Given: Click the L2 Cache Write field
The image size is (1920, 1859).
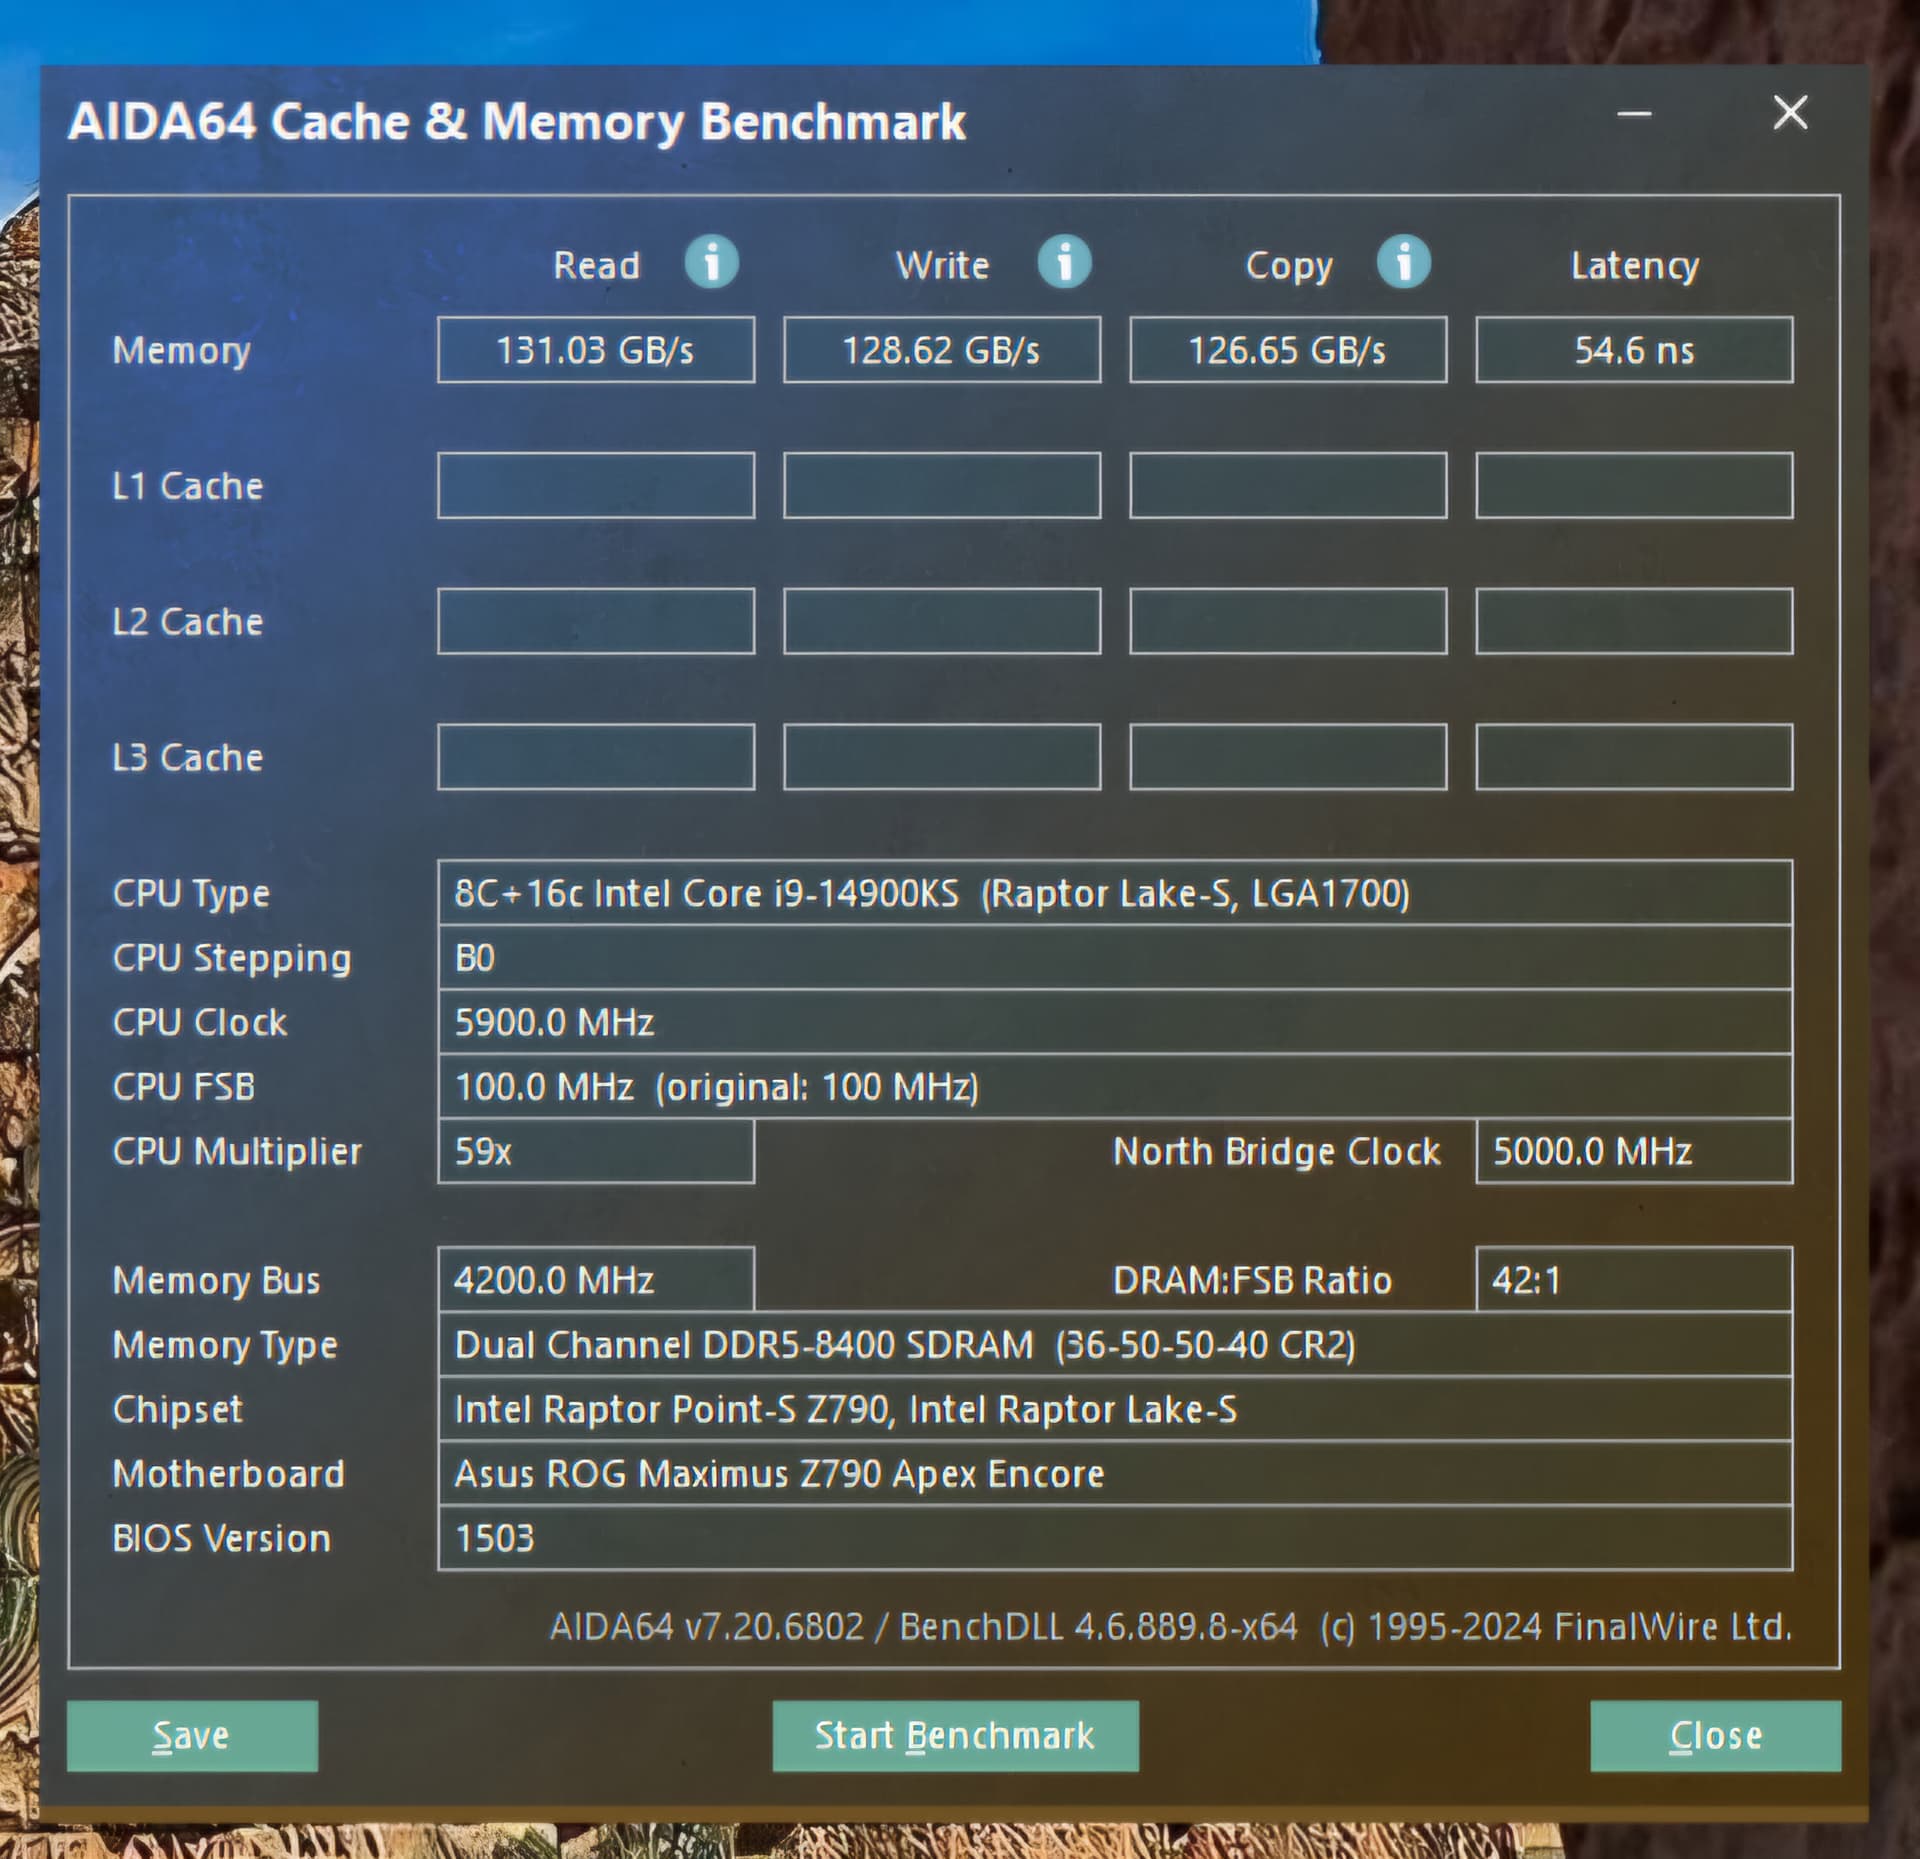Looking at the screenshot, I should [x=941, y=621].
